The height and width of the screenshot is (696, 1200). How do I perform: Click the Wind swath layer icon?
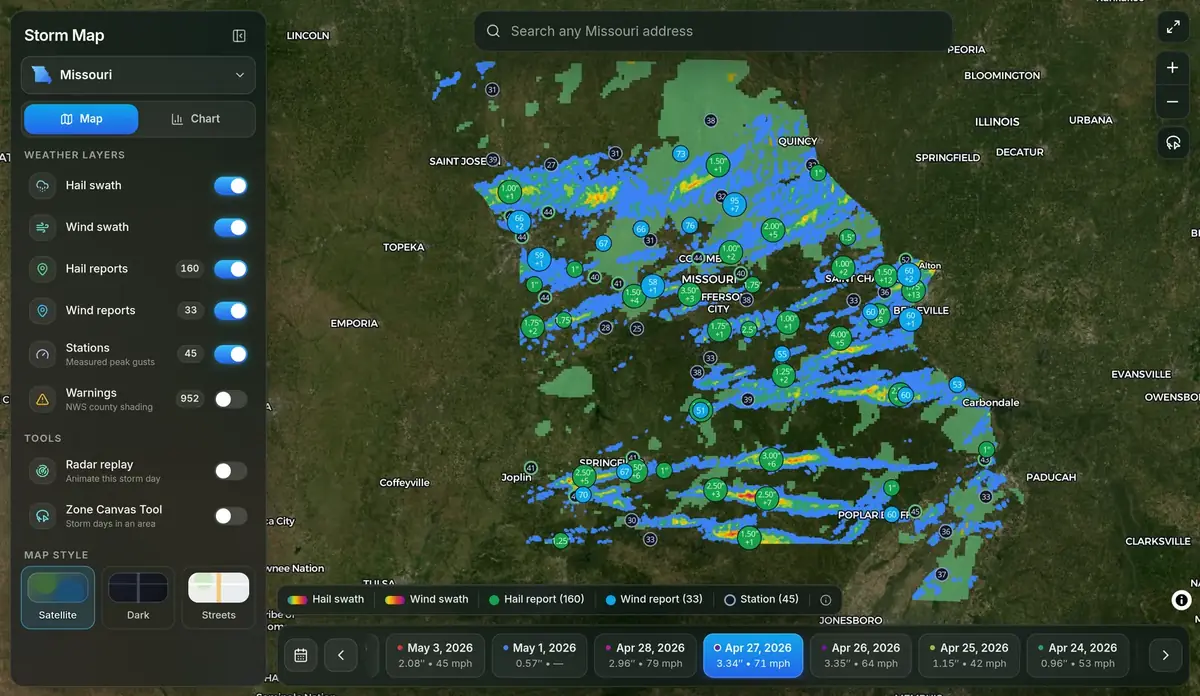(42, 227)
